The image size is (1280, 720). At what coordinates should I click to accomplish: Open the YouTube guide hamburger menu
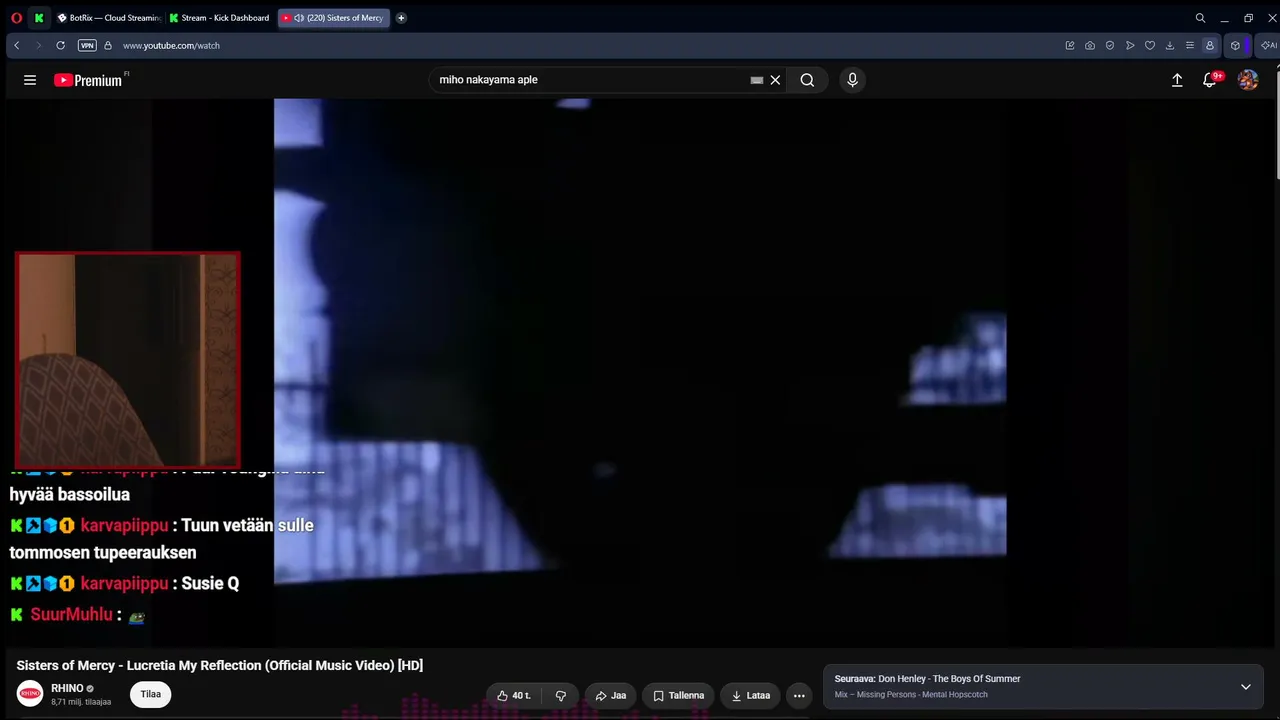(30, 80)
